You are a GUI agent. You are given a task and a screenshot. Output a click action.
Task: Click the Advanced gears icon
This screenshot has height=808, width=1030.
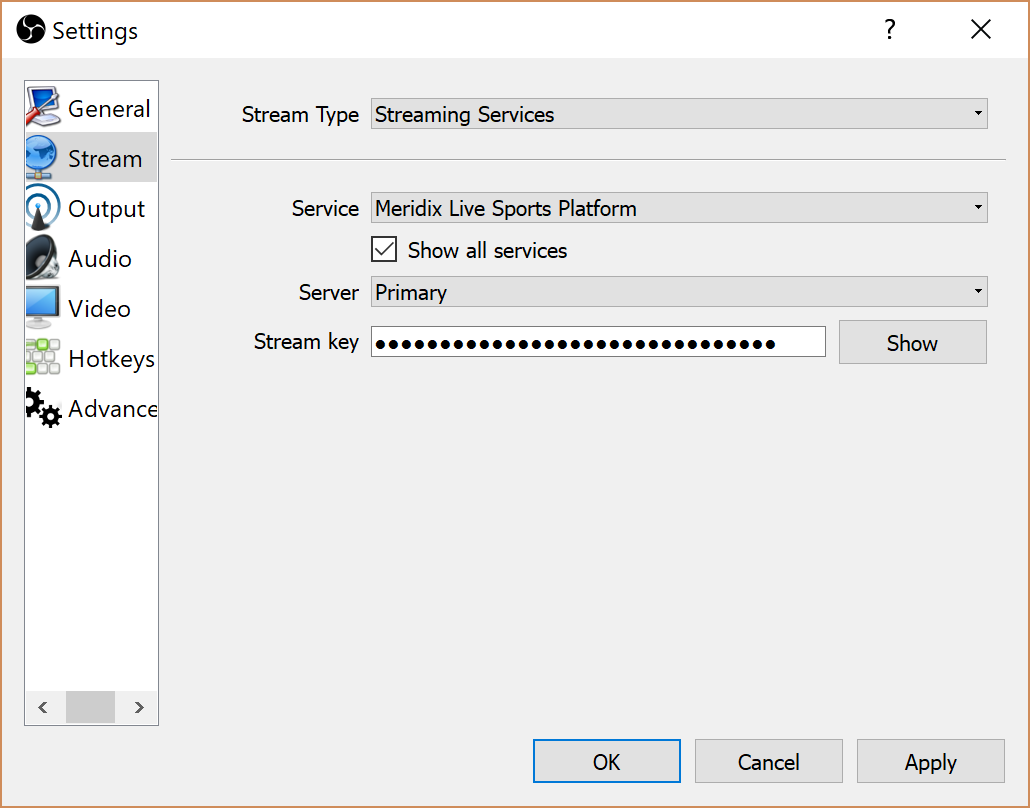point(43,408)
